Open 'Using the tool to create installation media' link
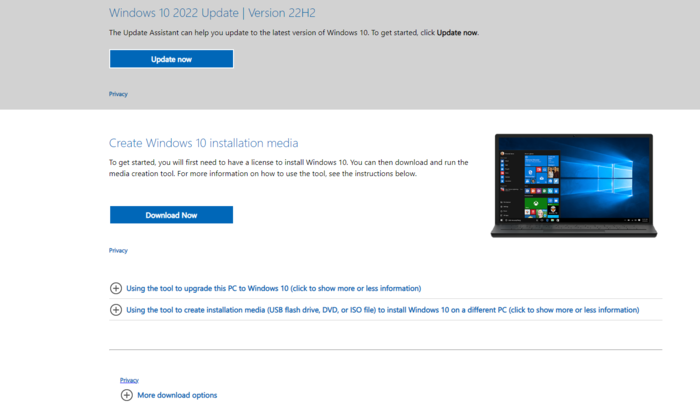The width and height of the screenshot is (700, 415). [383, 310]
